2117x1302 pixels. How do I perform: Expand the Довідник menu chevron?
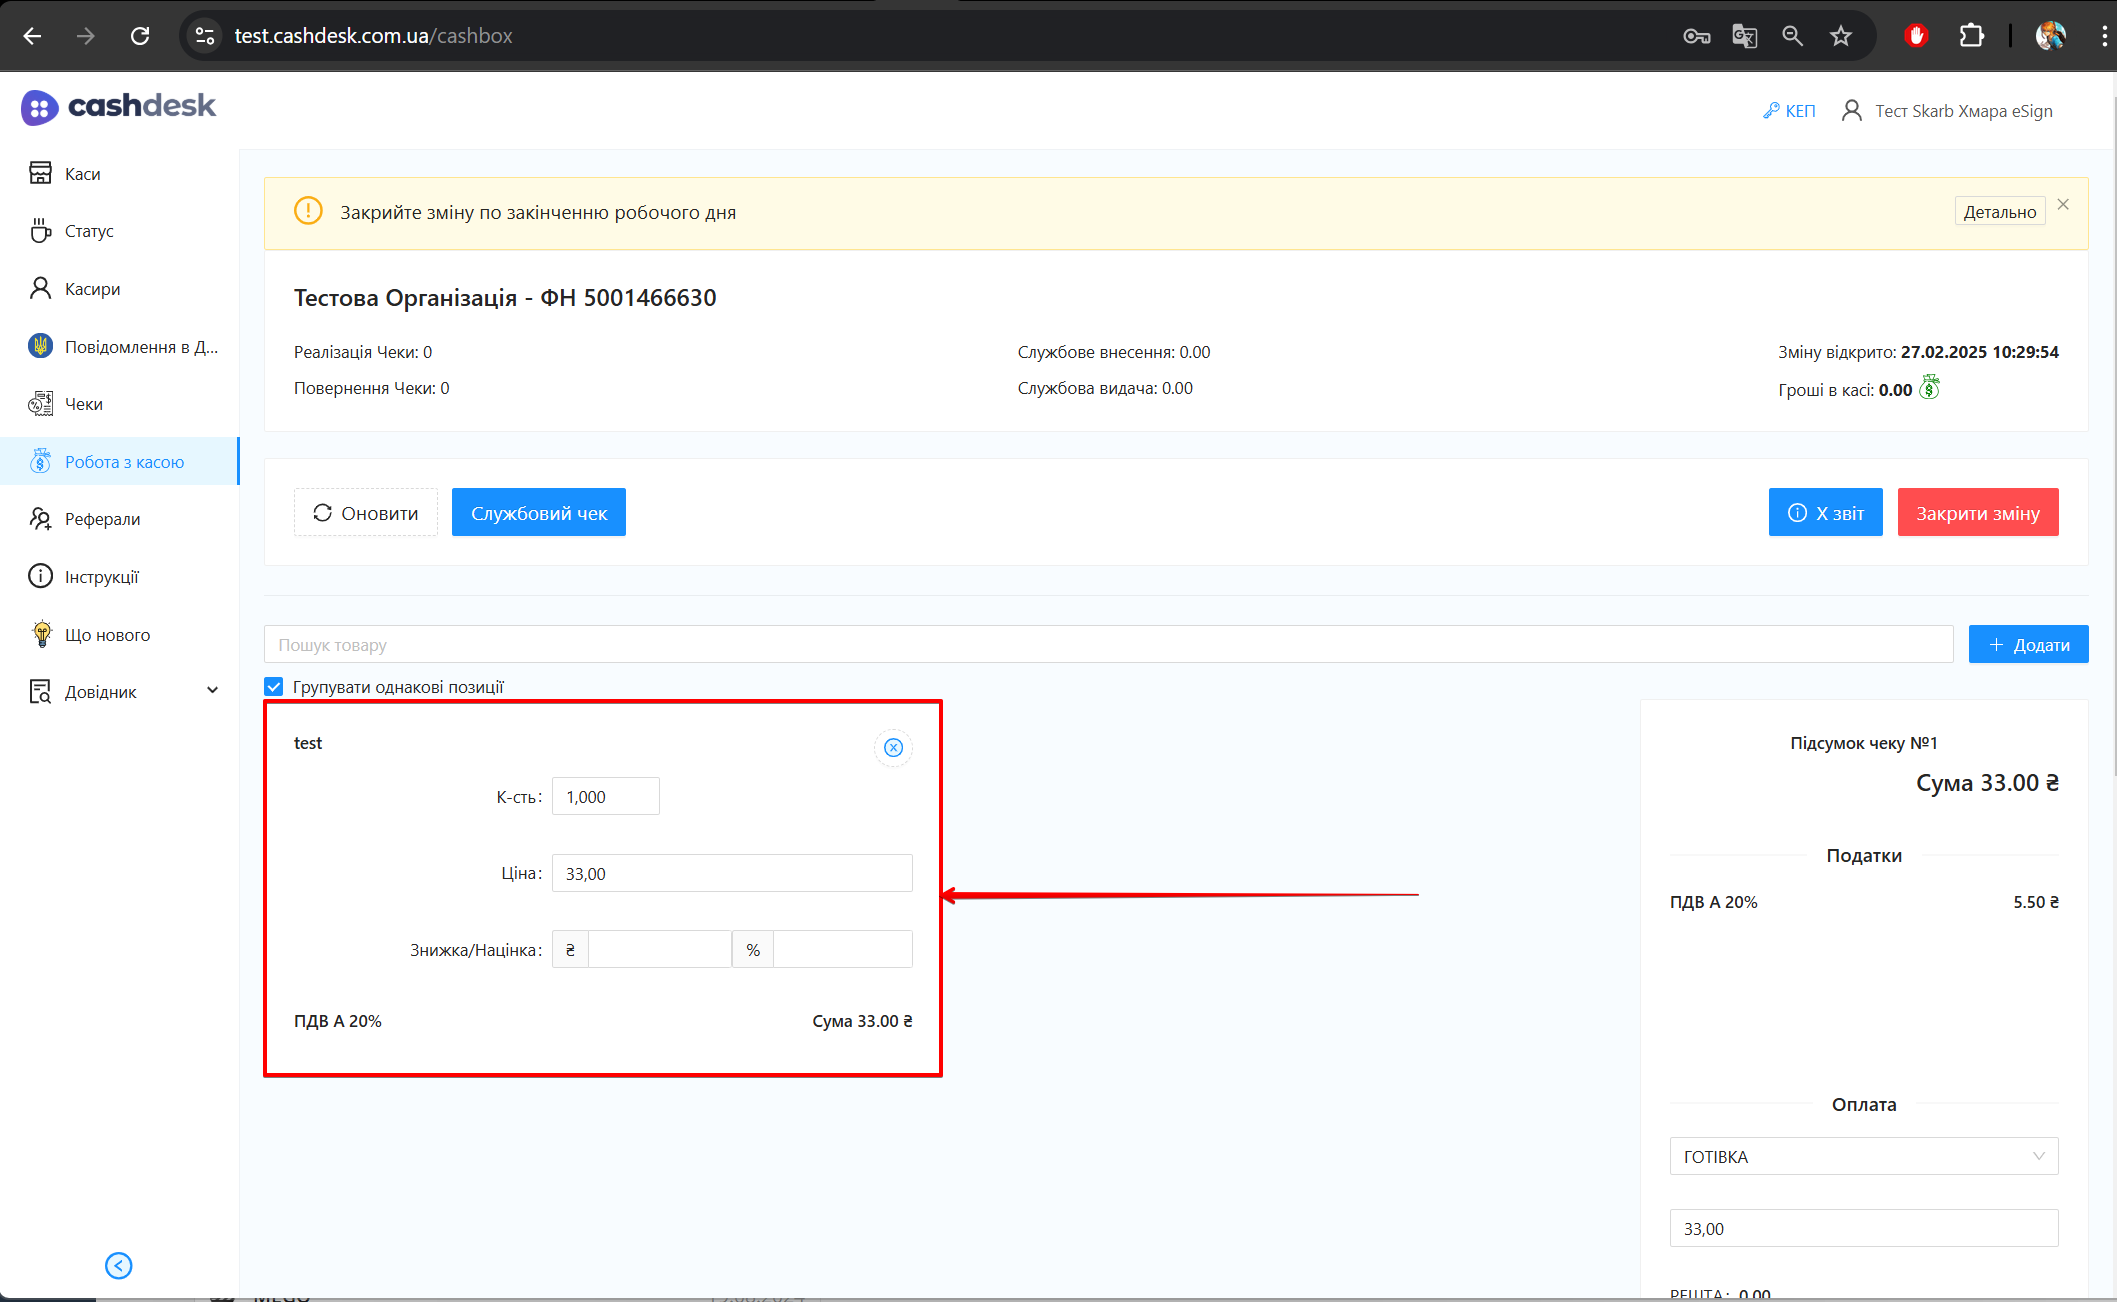[x=212, y=691]
